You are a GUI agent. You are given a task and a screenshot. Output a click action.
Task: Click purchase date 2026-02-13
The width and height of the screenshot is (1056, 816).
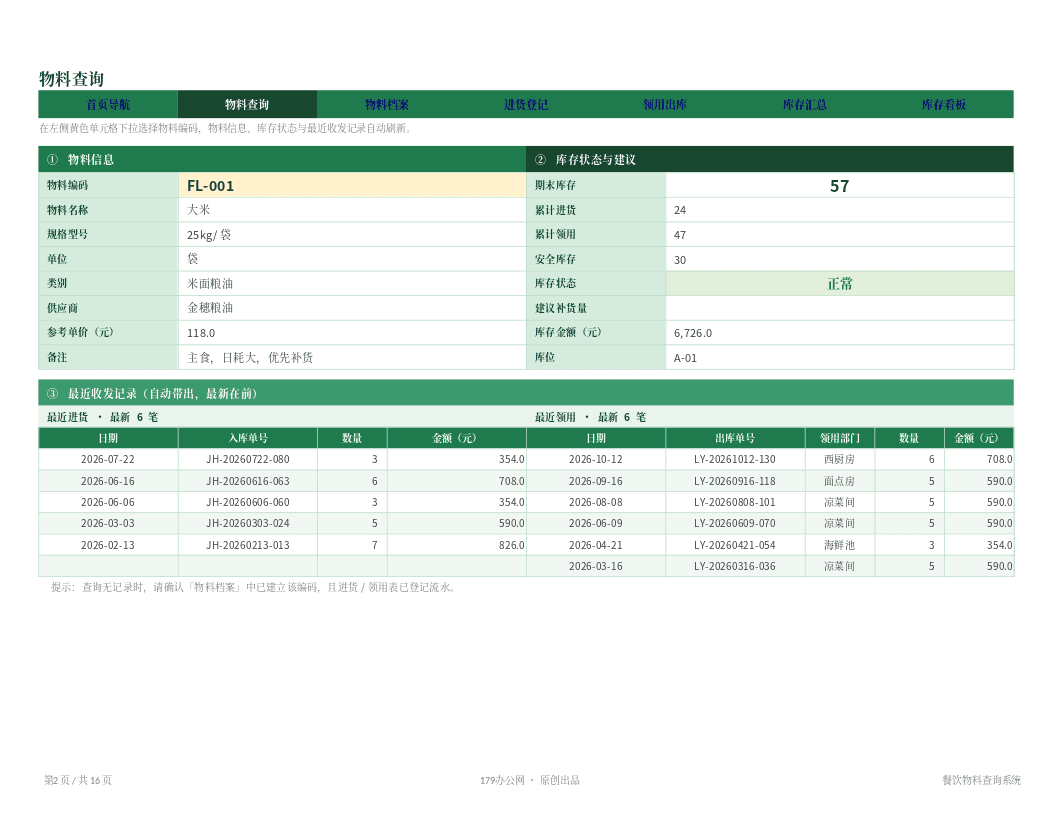click(x=108, y=545)
